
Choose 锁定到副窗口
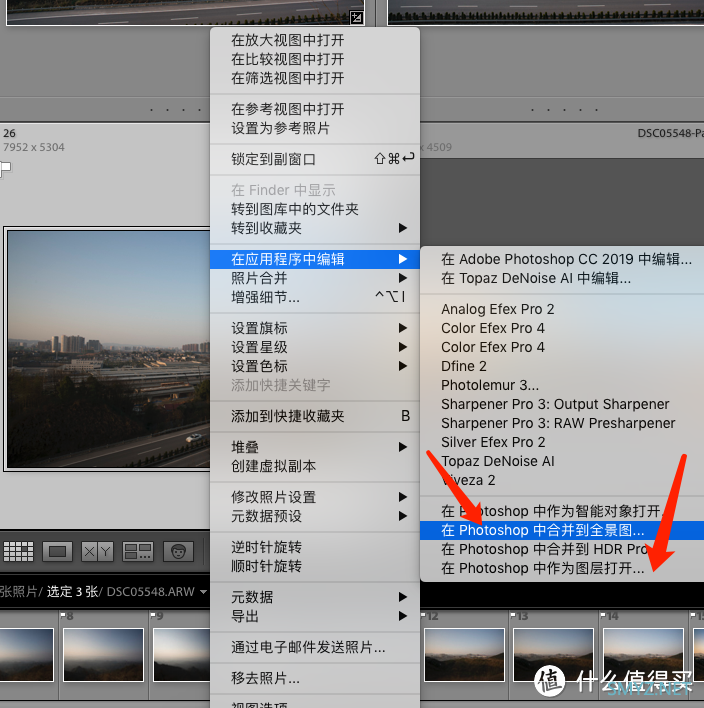coord(315,159)
